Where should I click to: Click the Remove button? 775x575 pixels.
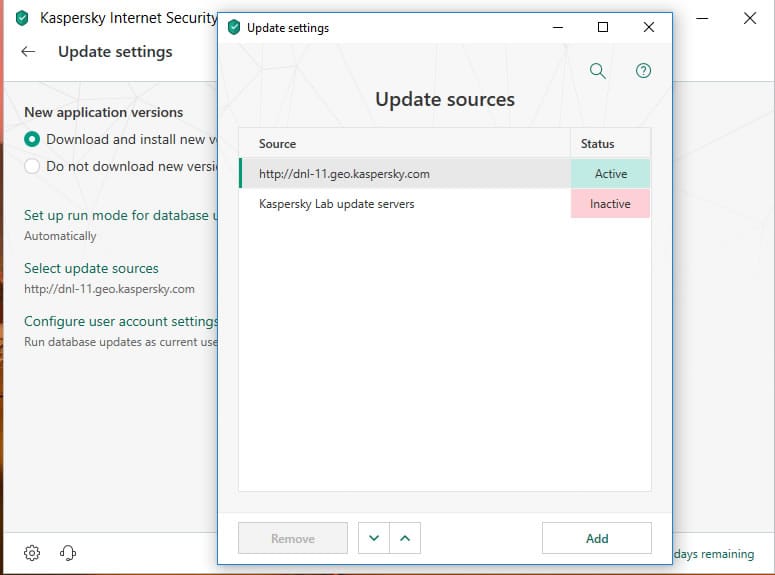[x=293, y=538]
